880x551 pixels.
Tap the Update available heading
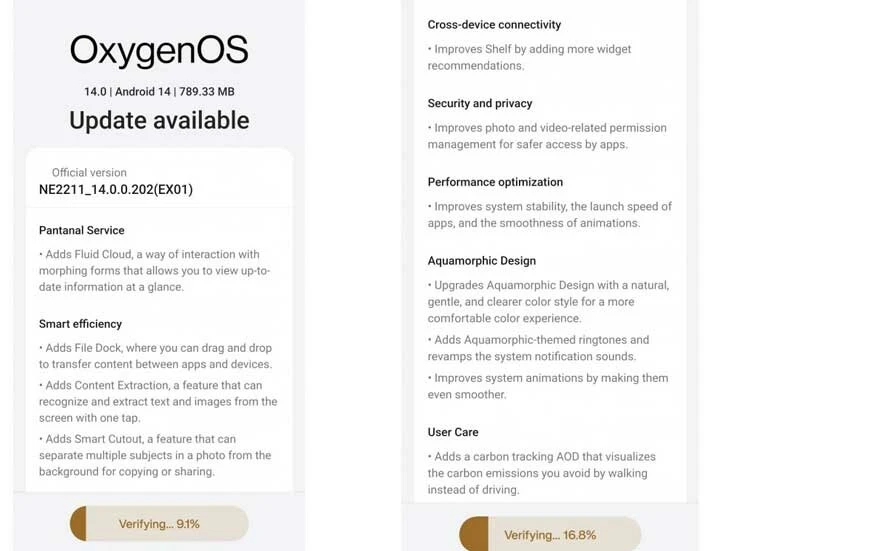pyautogui.click(x=159, y=121)
